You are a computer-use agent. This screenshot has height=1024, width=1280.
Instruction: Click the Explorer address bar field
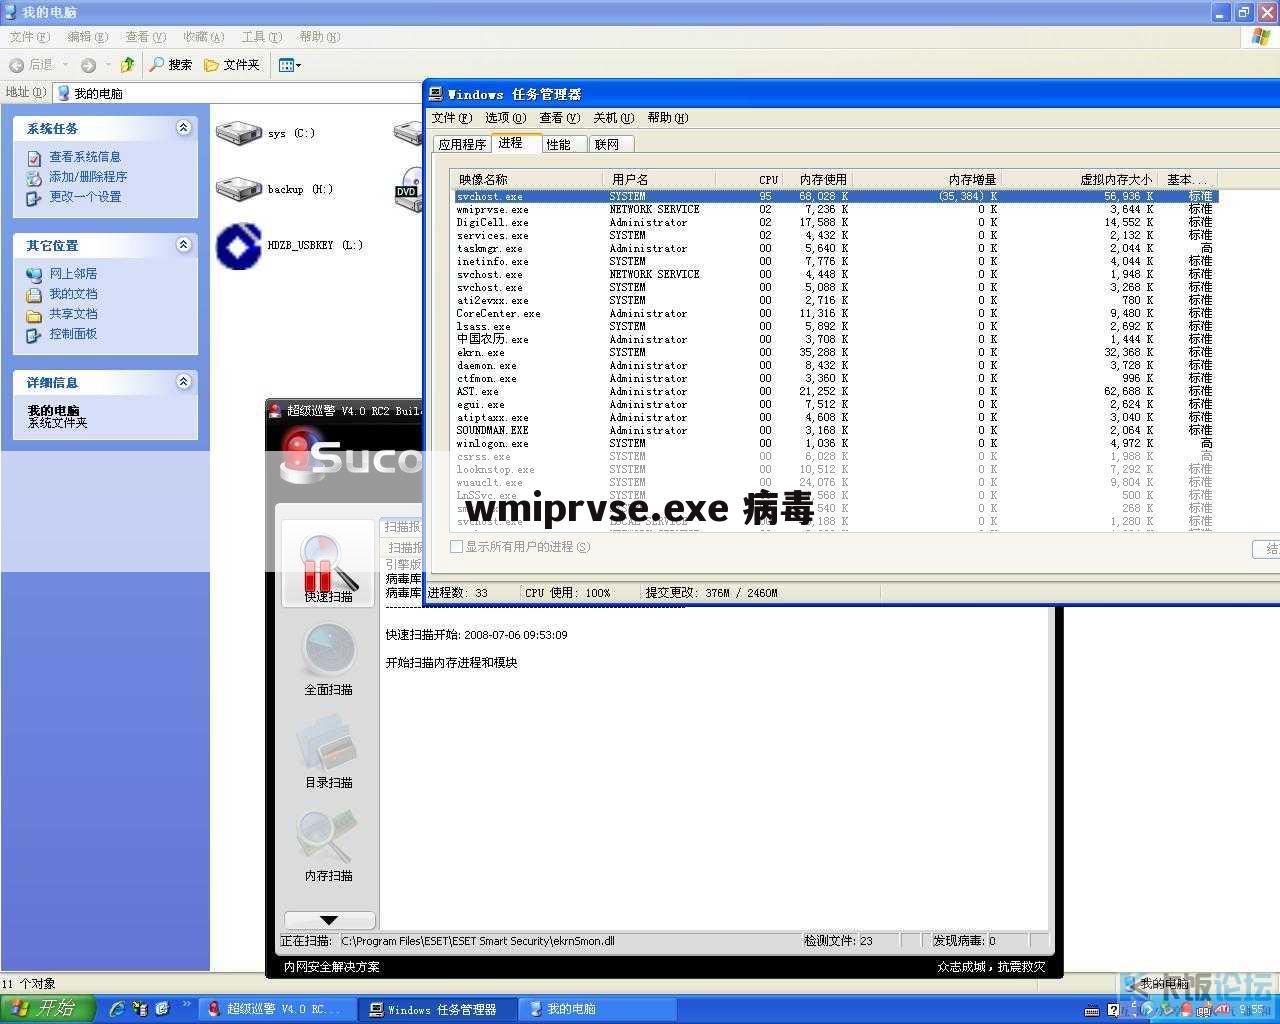pos(238,93)
